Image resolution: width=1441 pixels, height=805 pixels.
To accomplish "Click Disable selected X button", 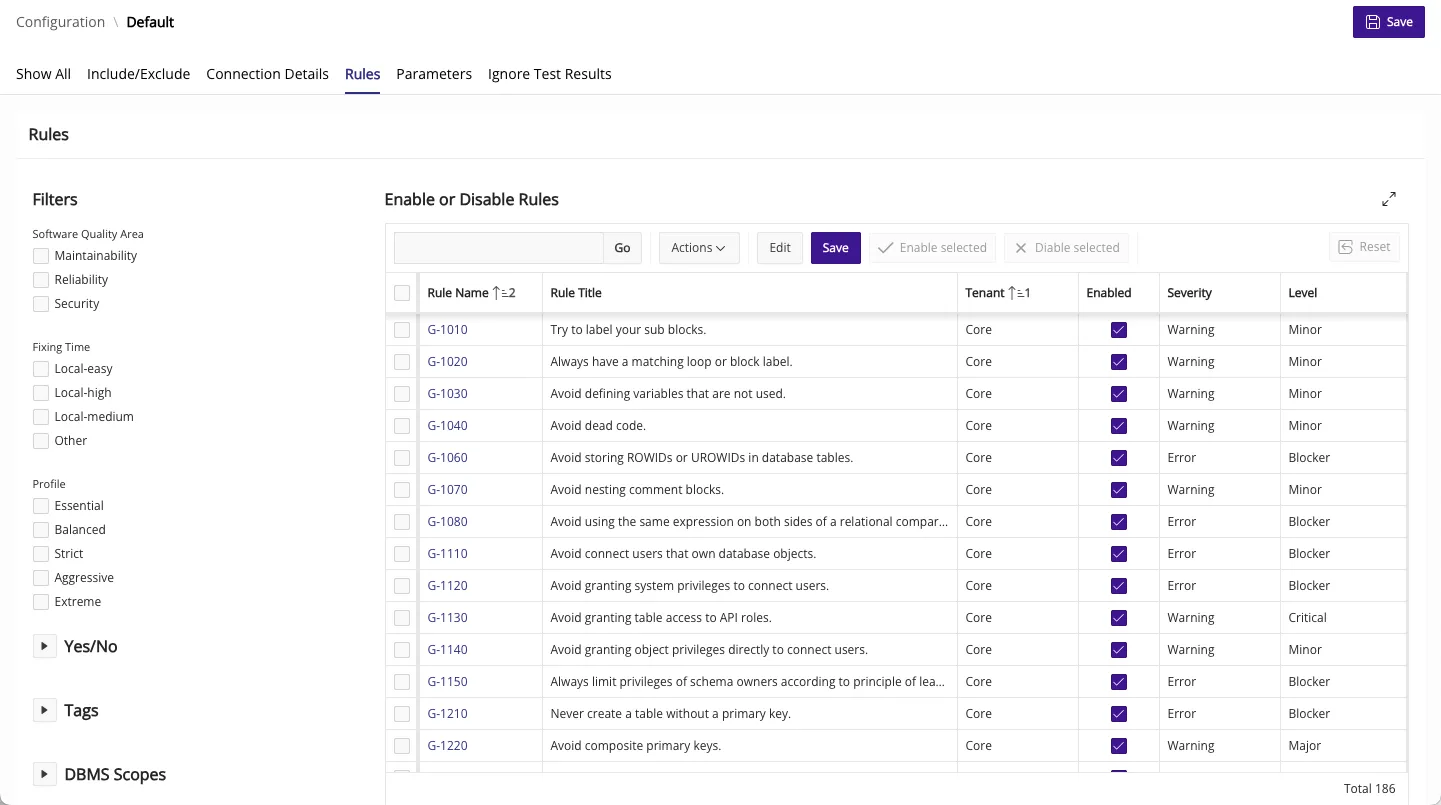I will click(x=1066, y=248).
